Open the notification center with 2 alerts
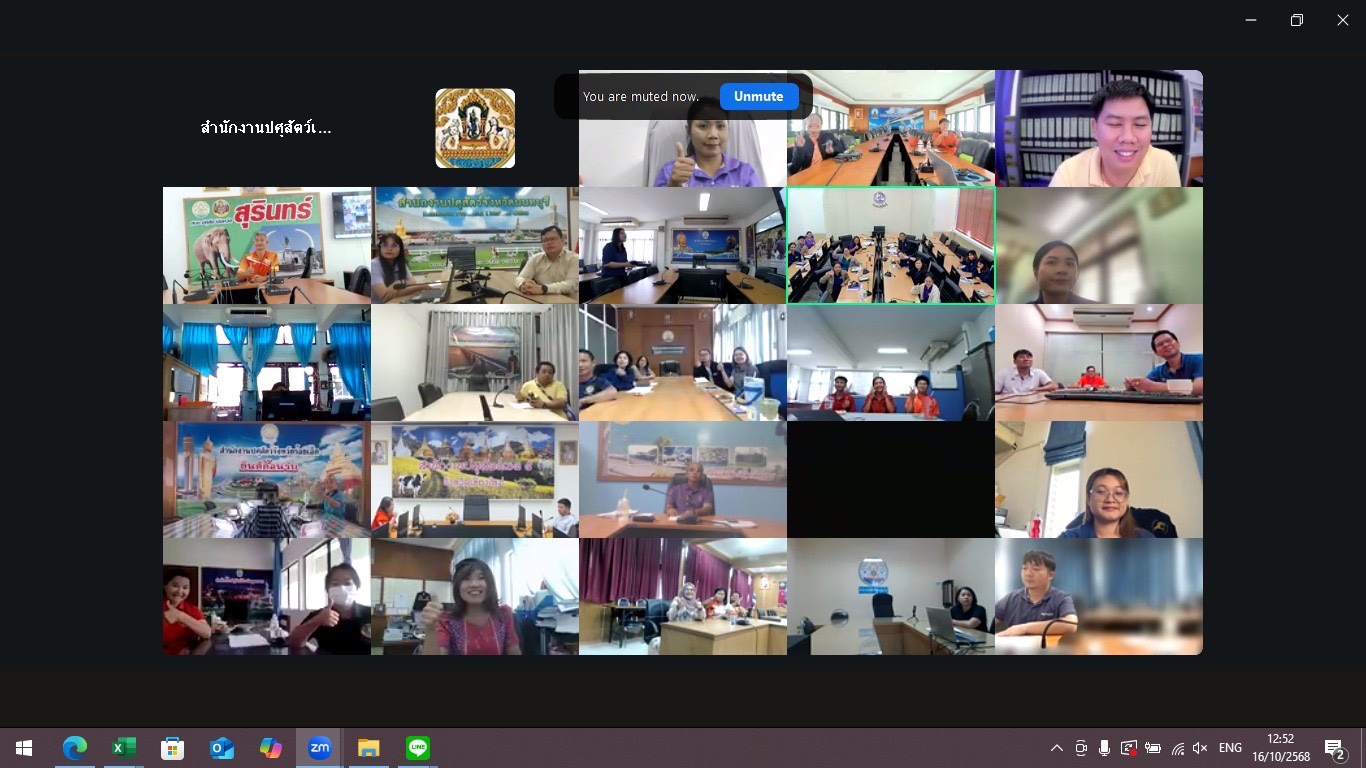This screenshot has height=768, width=1366. [1334, 748]
